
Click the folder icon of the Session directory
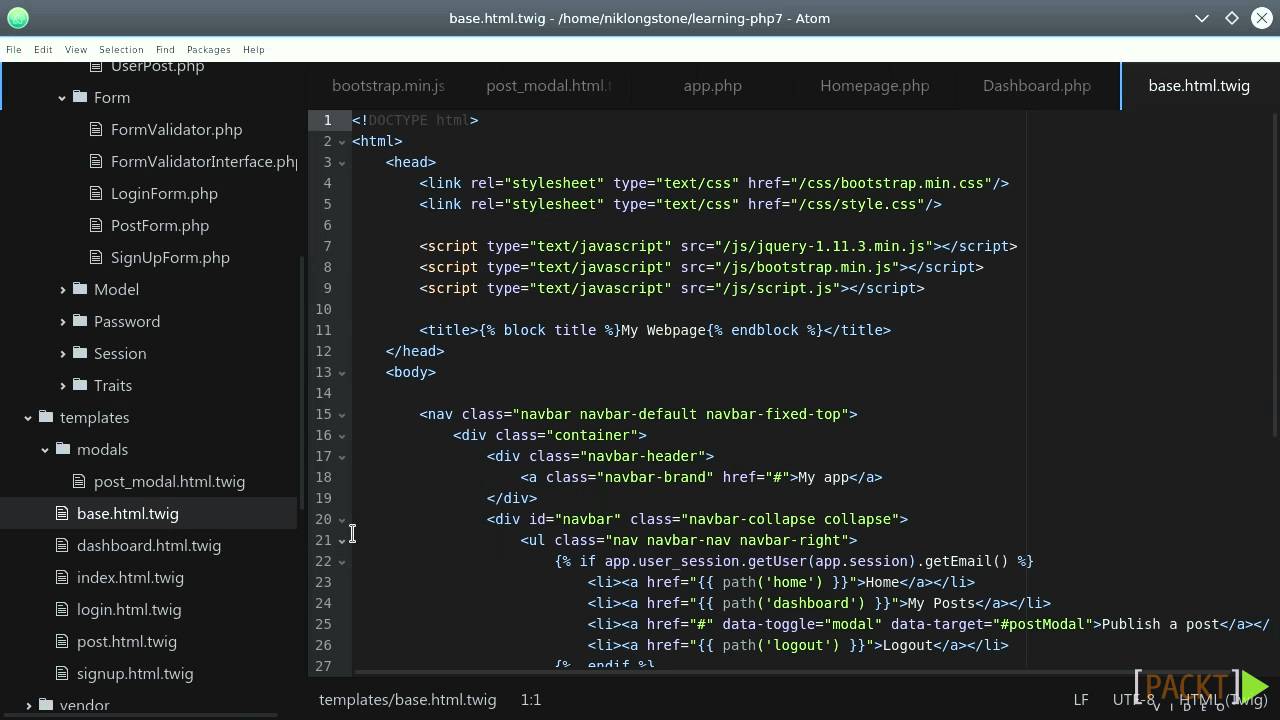(80, 353)
